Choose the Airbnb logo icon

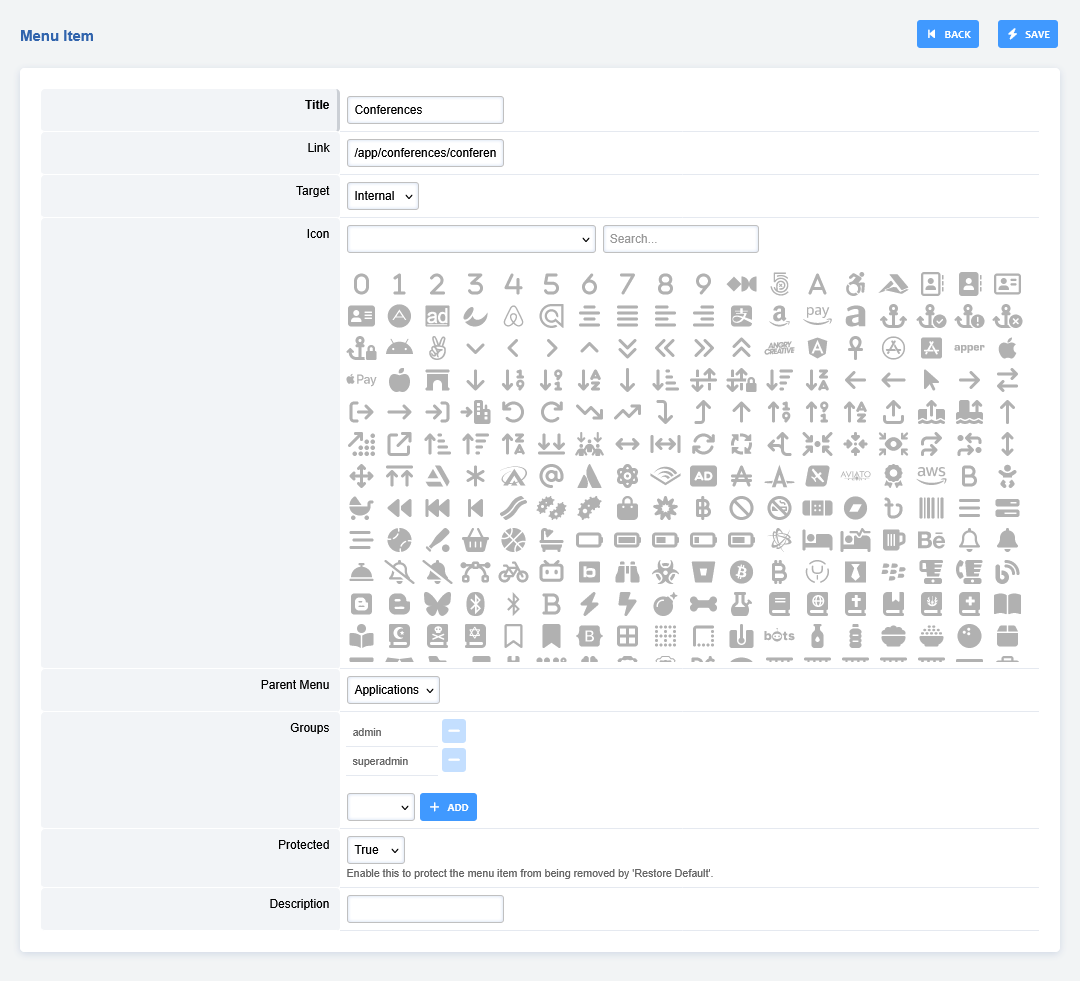click(513, 317)
